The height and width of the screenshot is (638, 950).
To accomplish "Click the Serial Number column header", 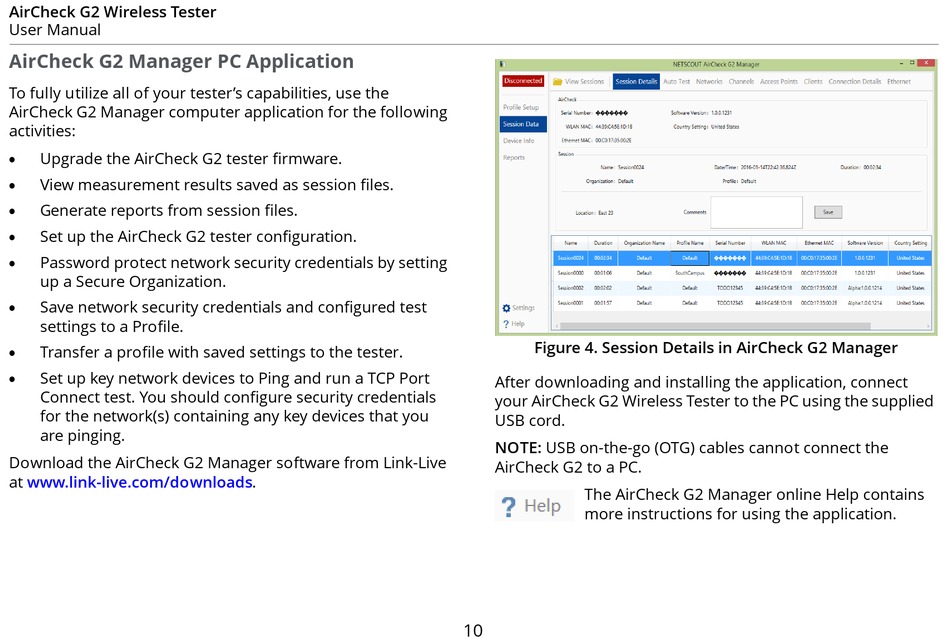I will pyautogui.click(x=730, y=243).
